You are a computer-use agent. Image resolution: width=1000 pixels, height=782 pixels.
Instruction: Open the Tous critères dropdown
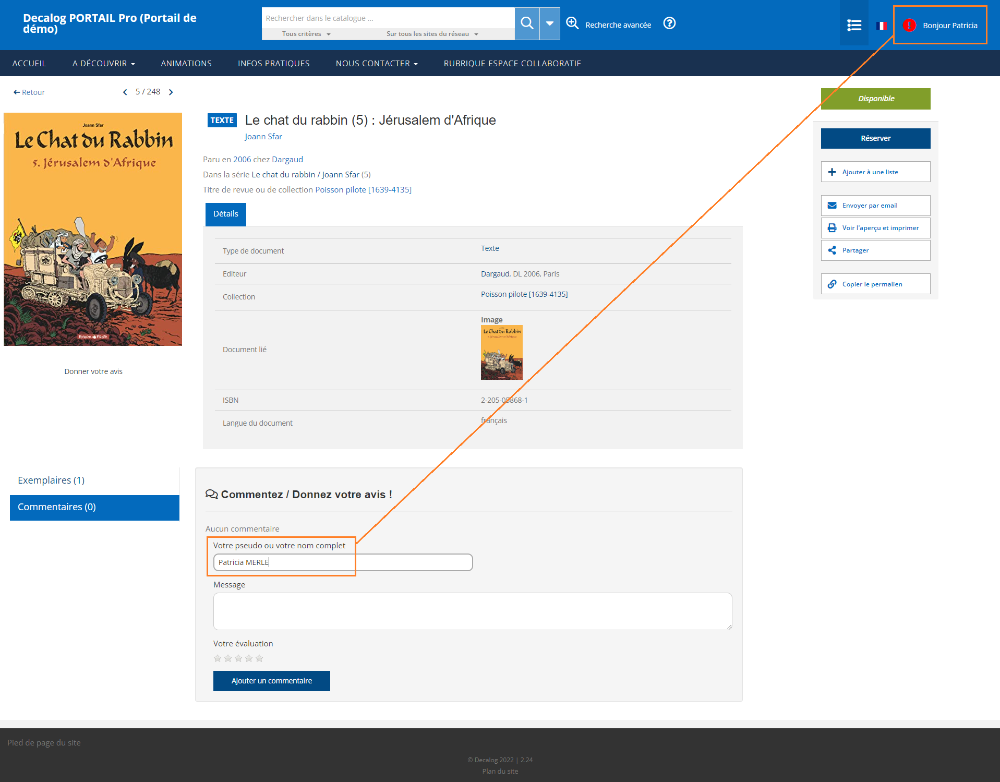tap(307, 34)
